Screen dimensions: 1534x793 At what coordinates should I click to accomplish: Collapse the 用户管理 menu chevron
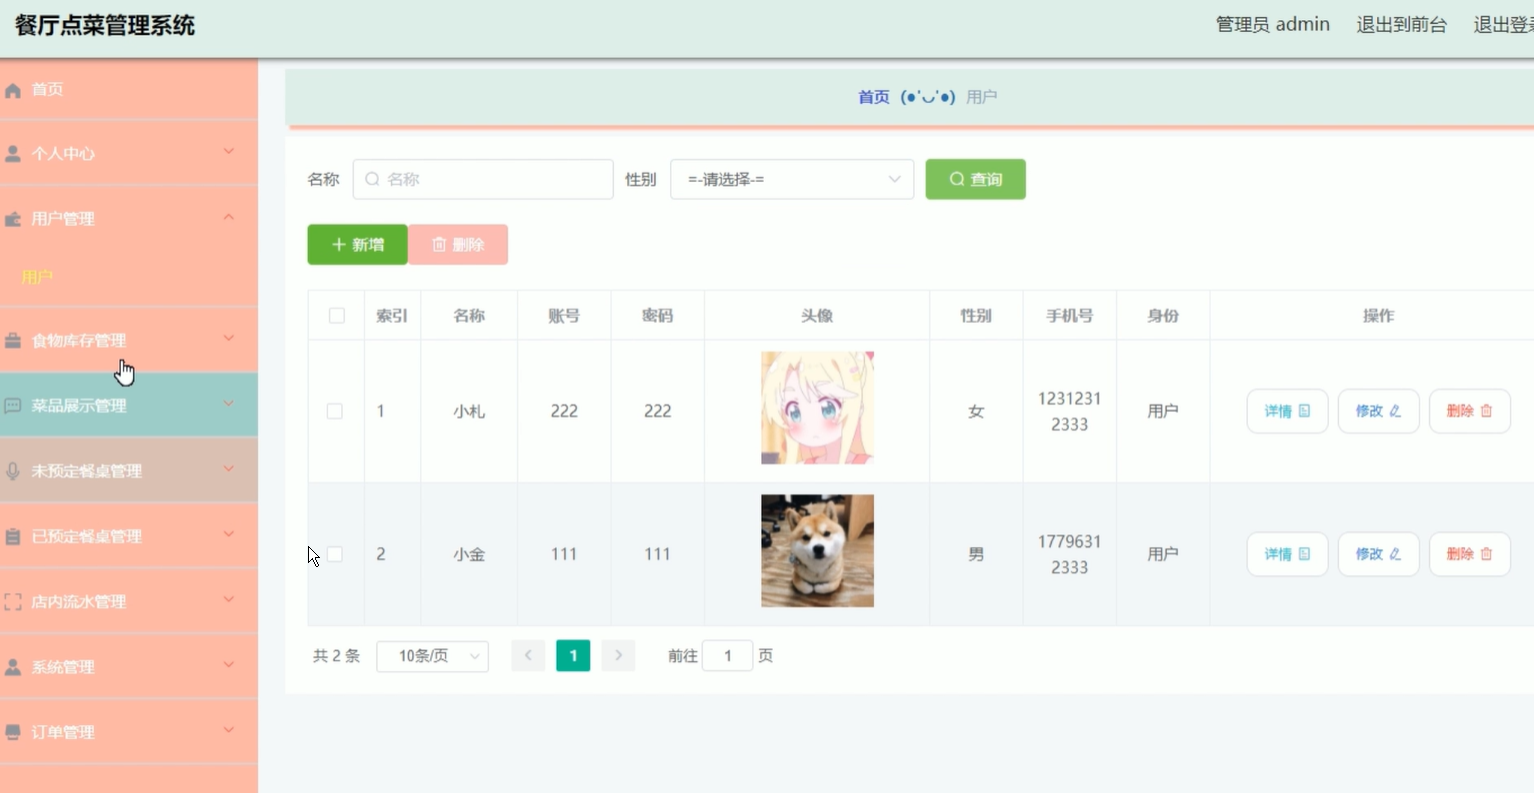[x=229, y=217]
